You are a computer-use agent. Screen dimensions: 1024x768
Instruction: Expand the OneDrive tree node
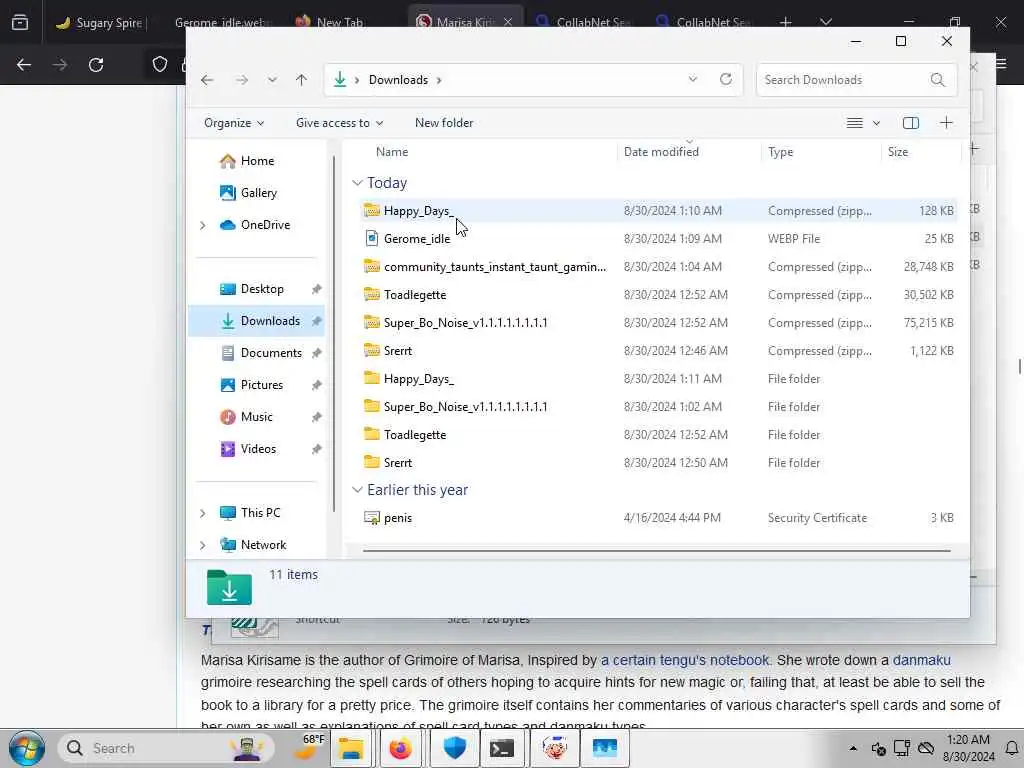click(x=202, y=225)
